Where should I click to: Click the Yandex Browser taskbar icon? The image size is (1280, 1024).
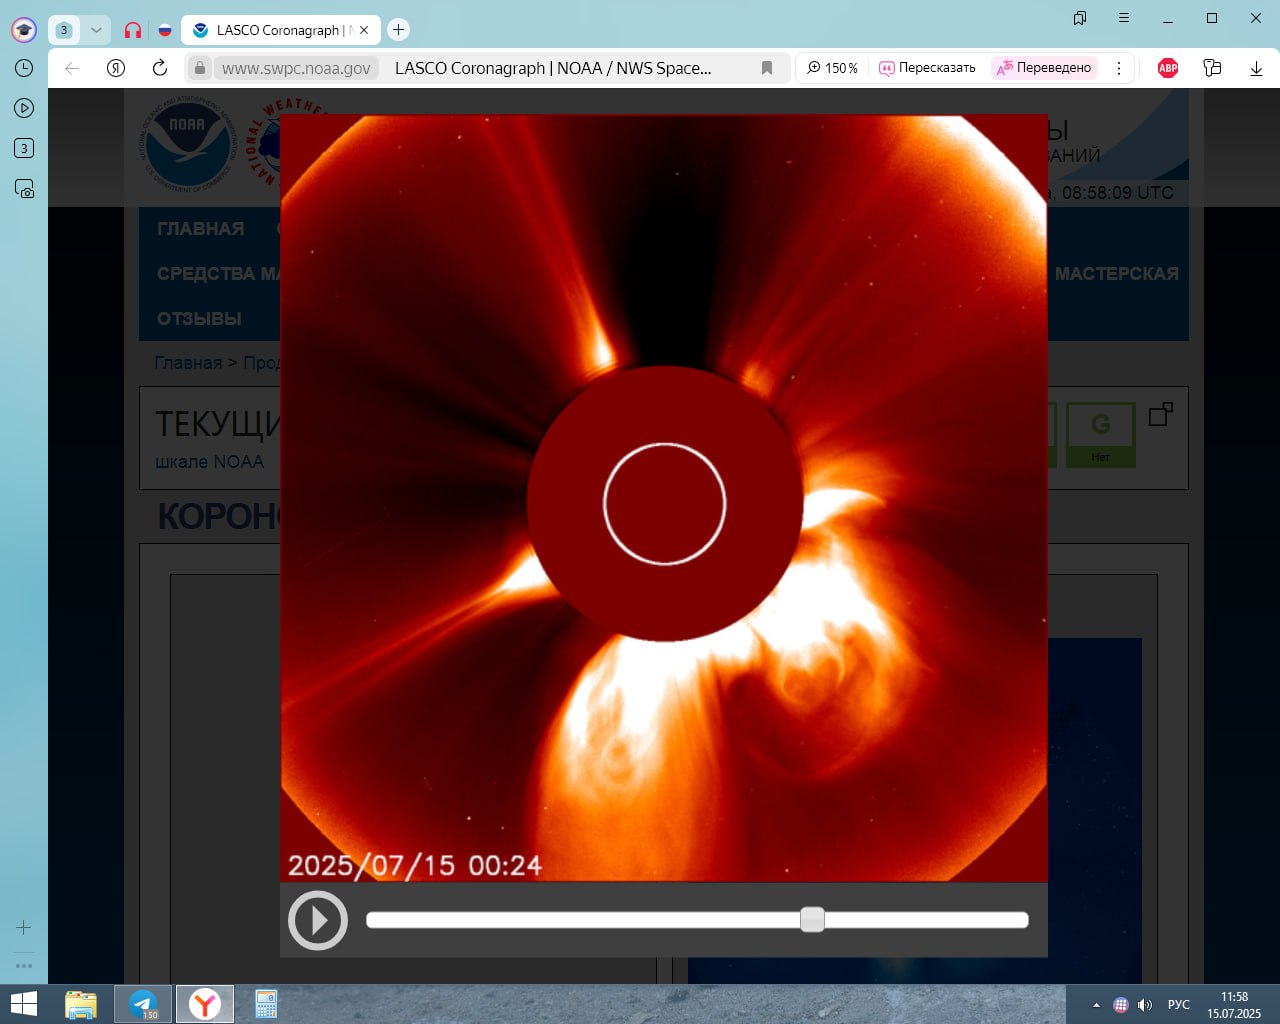pos(205,1004)
